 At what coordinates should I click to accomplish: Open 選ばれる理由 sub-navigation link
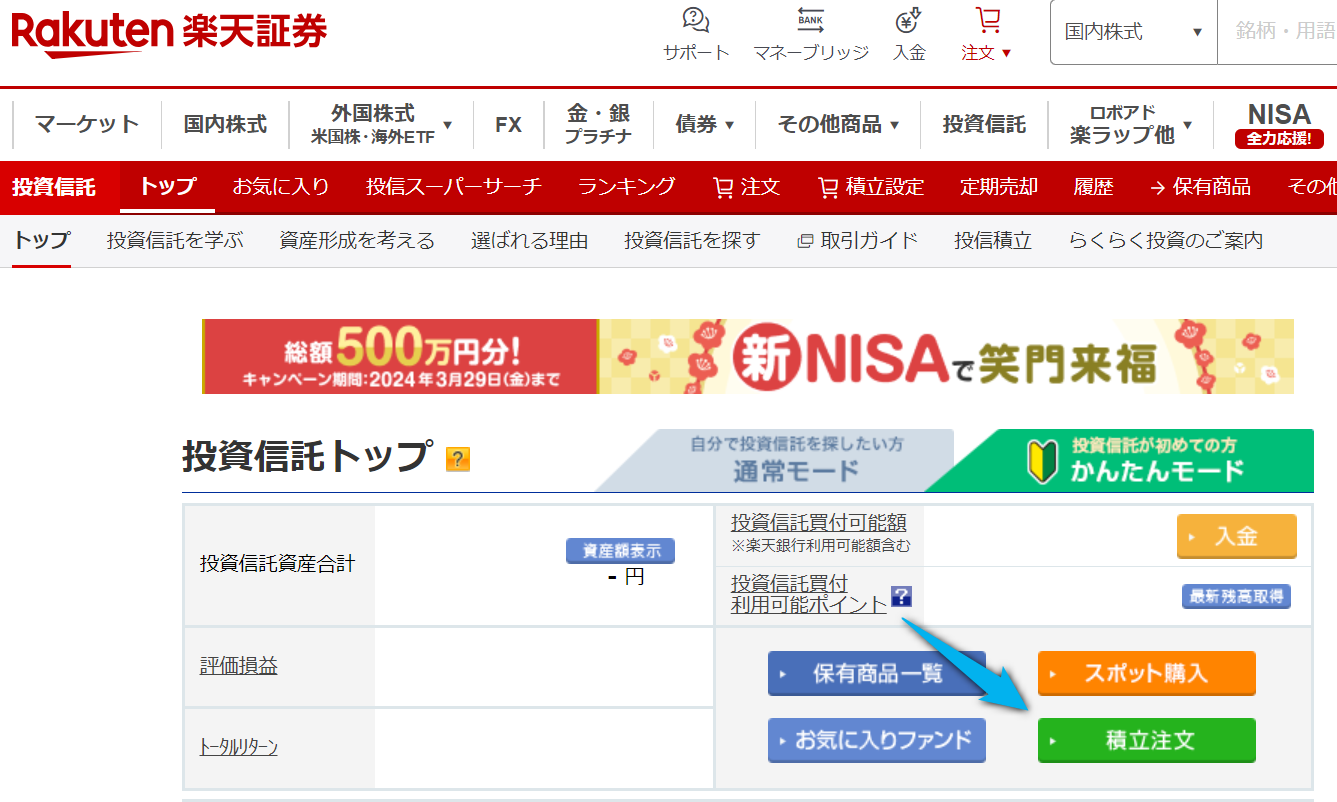click(530, 241)
